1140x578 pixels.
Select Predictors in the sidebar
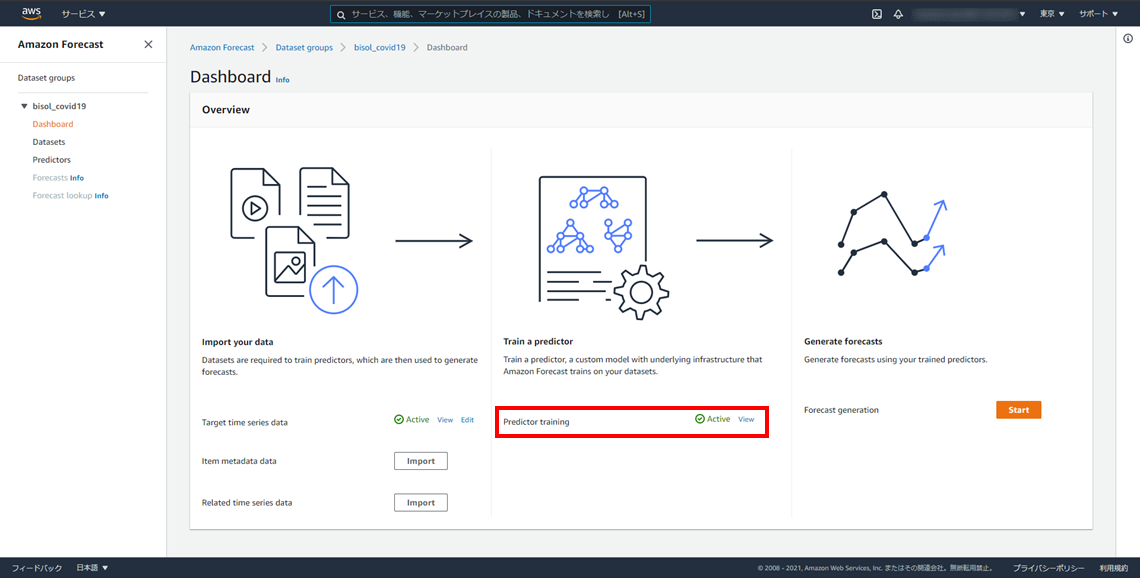pyautogui.click(x=51, y=160)
